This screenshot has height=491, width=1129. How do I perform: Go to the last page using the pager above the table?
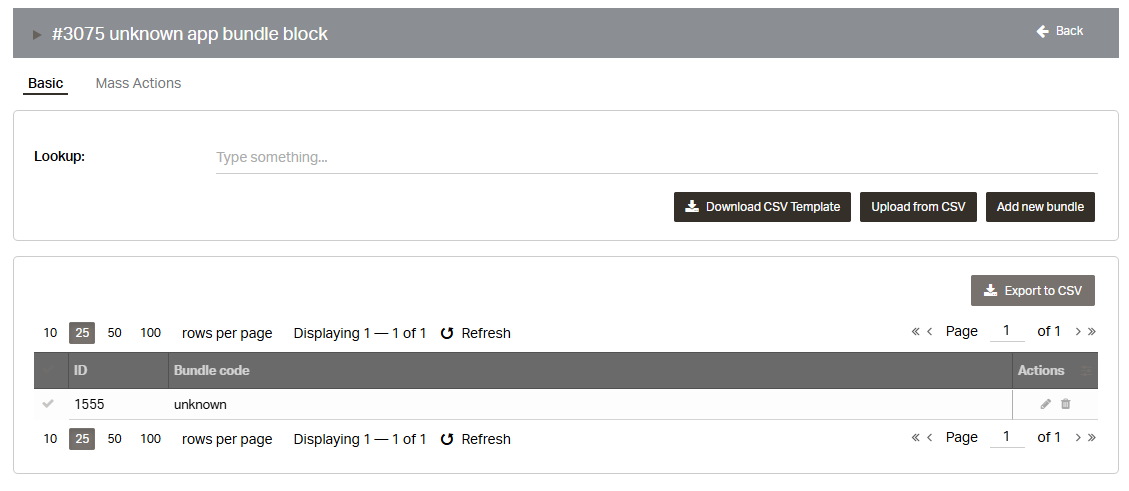1092,331
